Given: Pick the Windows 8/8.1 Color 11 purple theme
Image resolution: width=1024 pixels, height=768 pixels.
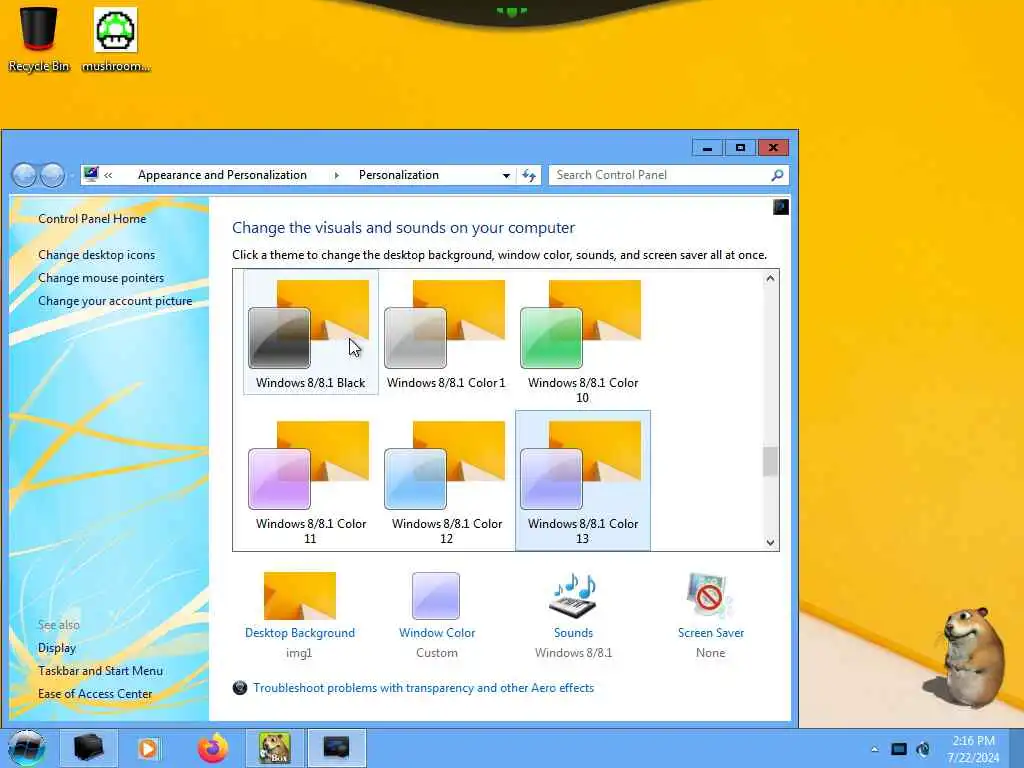Looking at the screenshot, I should pyautogui.click(x=310, y=481).
